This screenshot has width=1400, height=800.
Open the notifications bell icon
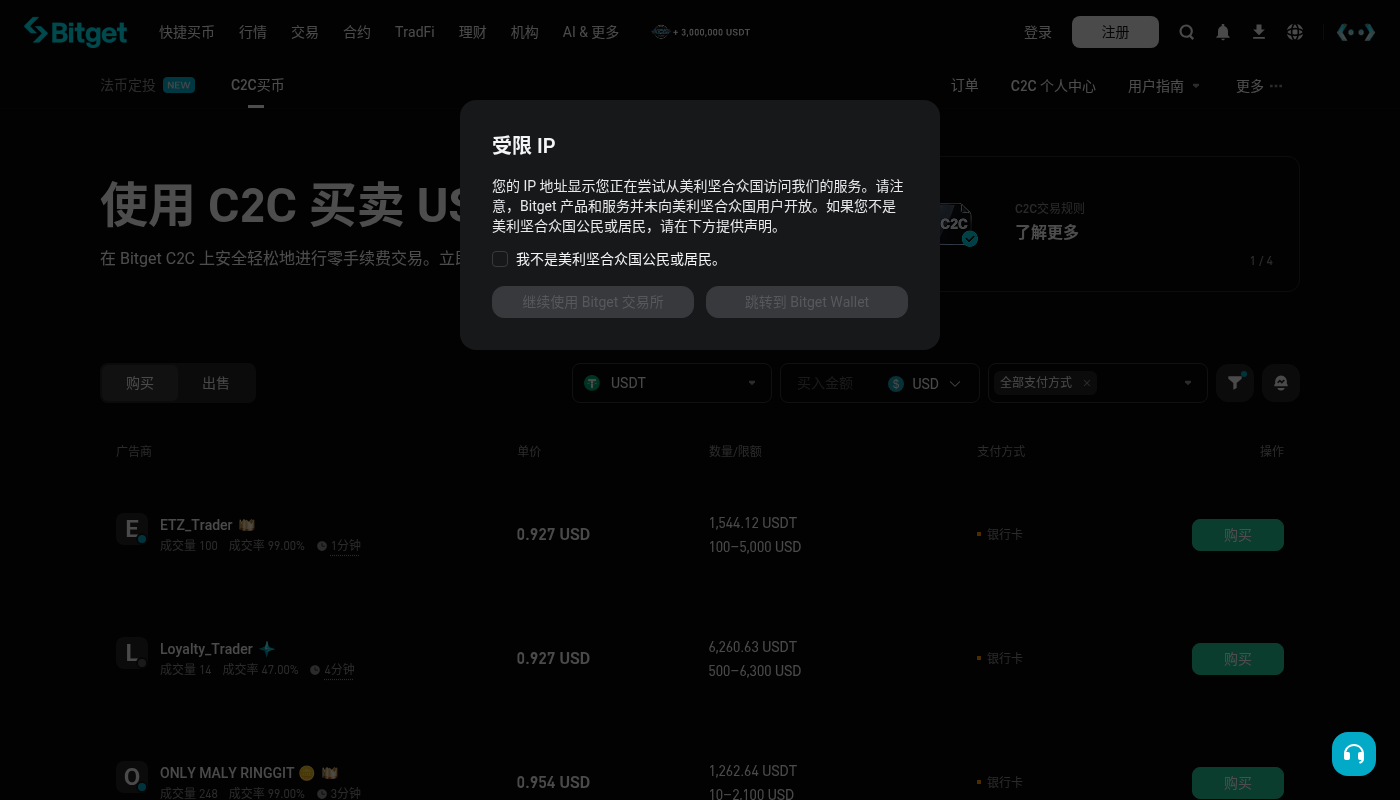1223,32
